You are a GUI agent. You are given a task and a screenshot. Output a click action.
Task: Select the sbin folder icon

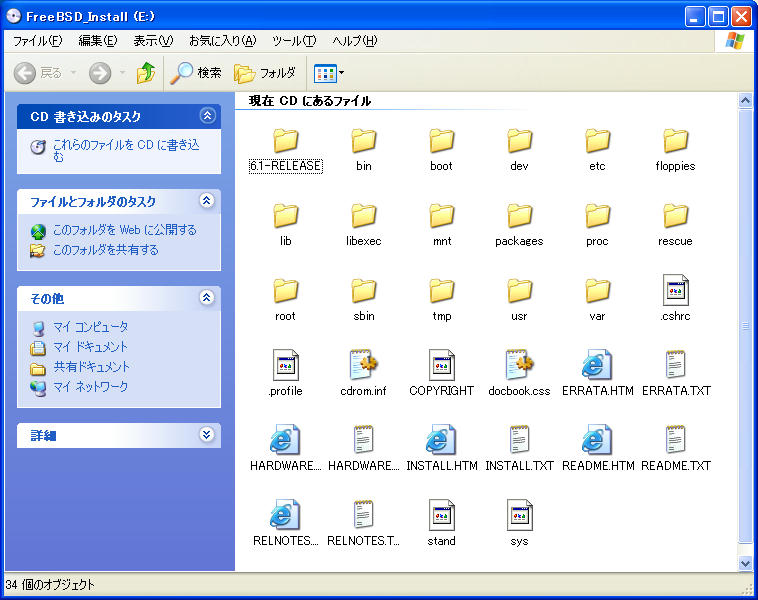[x=364, y=291]
